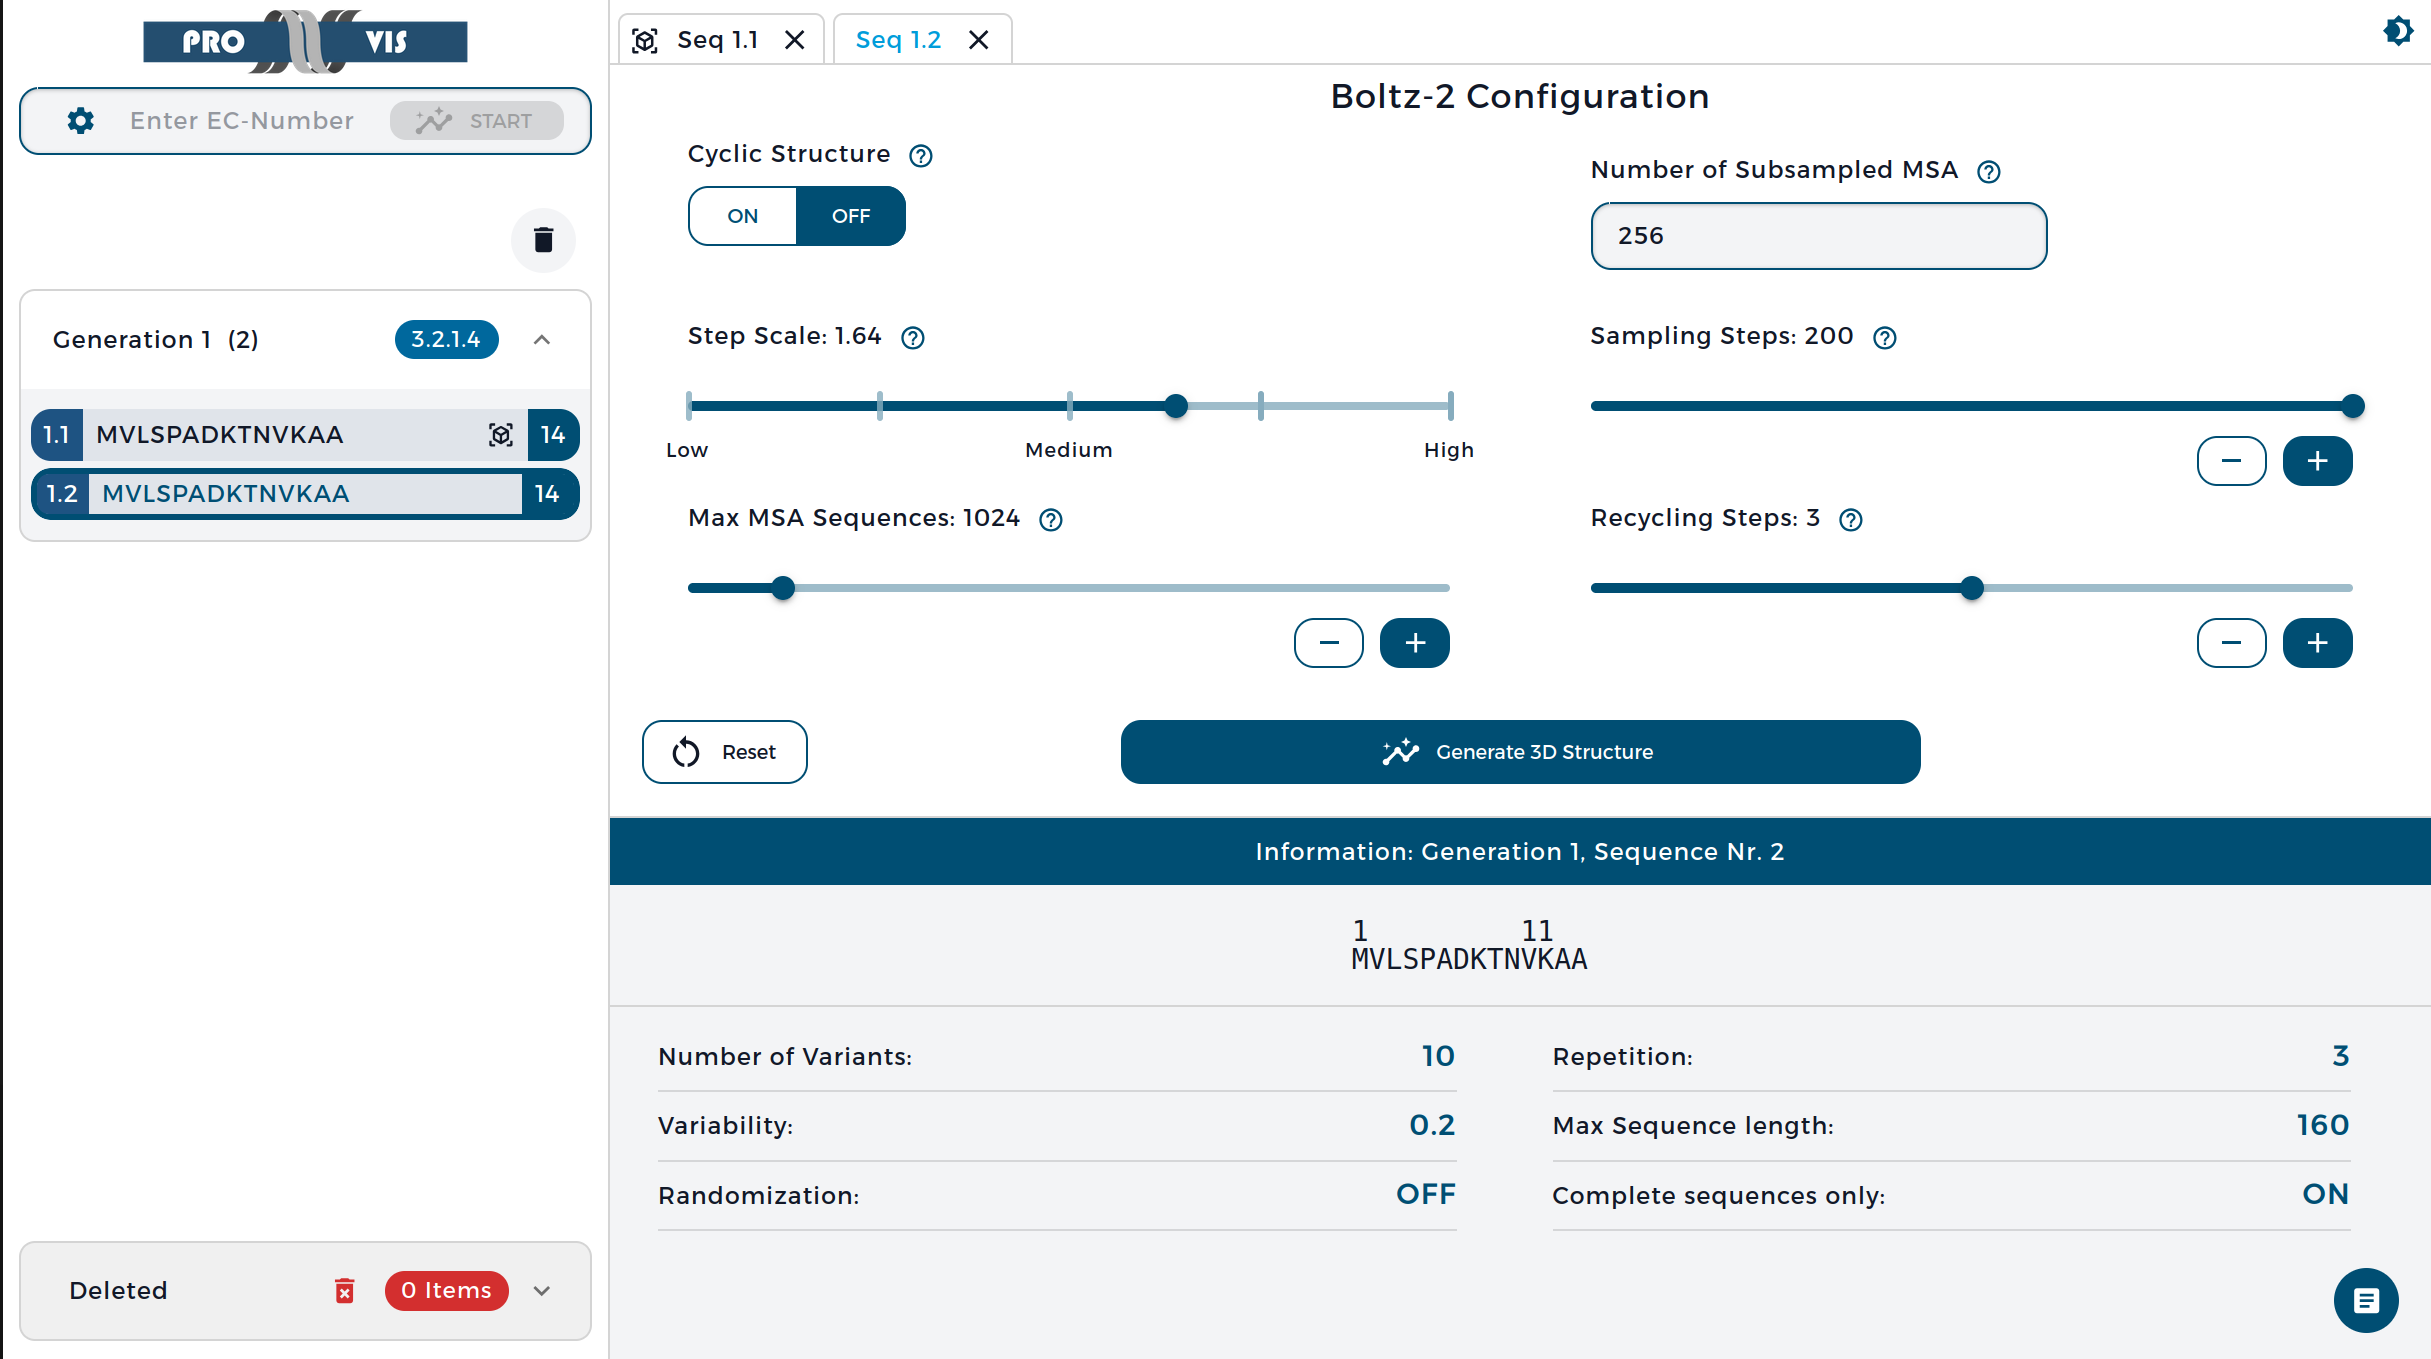Image resolution: width=2431 pixels, height=1359 pixels.
Task: Click the ProVis logo
Action: 305,42
